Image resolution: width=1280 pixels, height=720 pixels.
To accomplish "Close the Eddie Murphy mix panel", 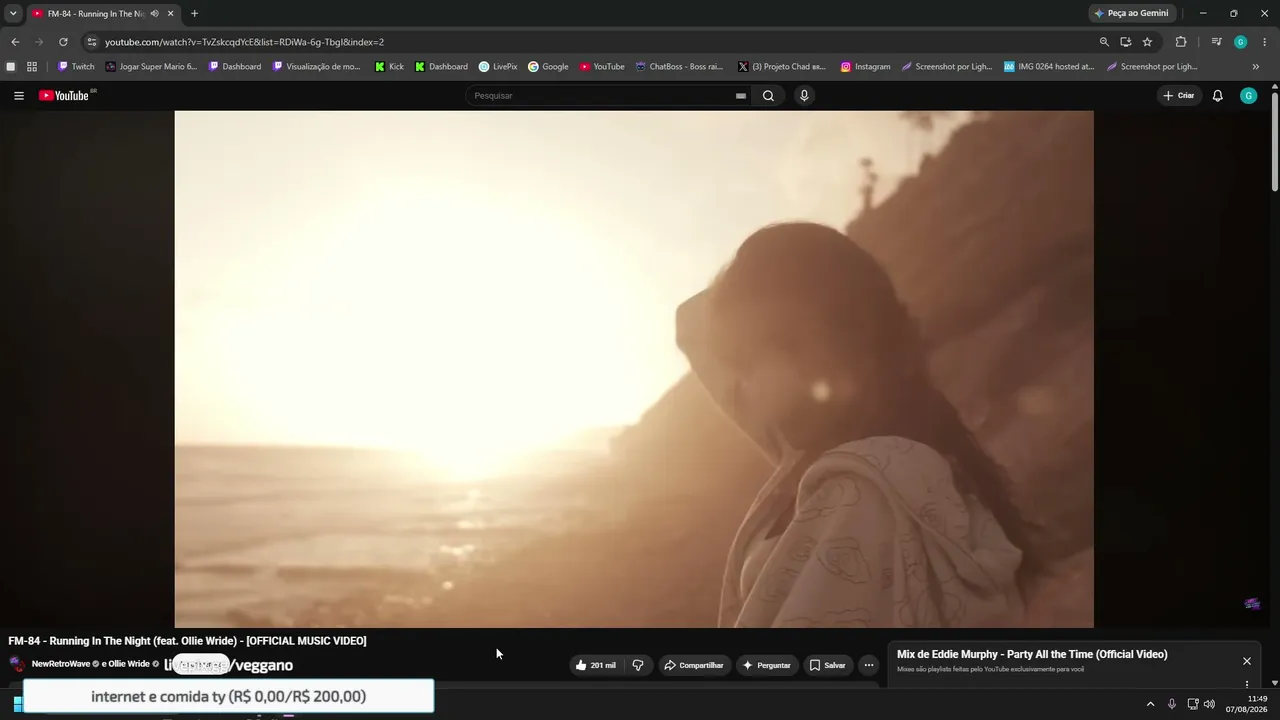I will coord(1247,661).
